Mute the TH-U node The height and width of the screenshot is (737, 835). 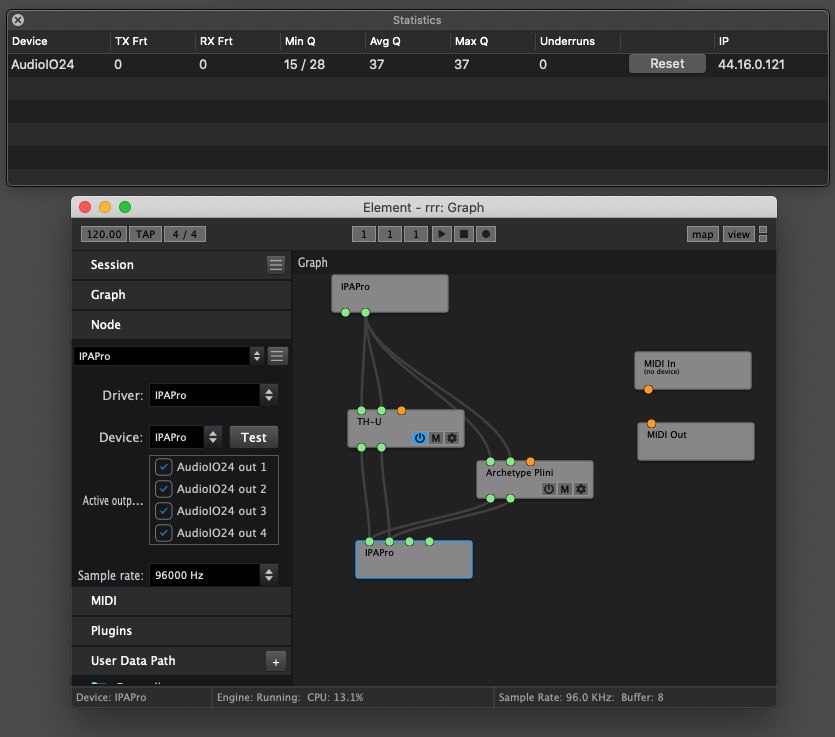click(436, 438)
